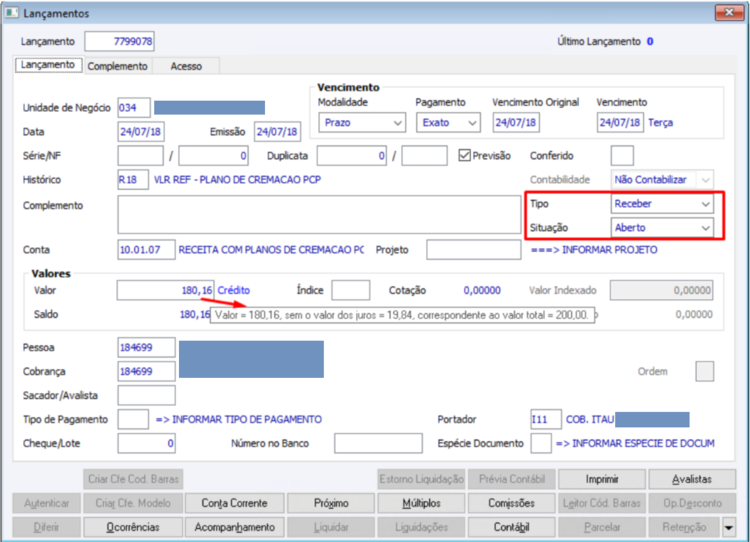
Task: Click the Imprimir button
Action: pyautogui.click(x=602, y=479)
